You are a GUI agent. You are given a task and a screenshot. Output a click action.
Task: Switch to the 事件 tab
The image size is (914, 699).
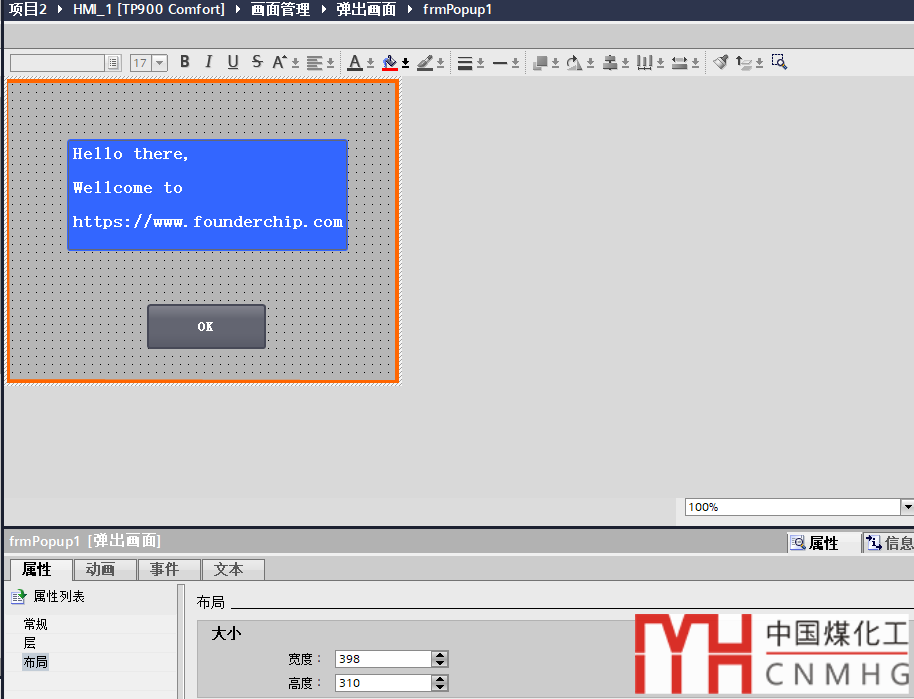pyautogui.click(x=164, y=569)
